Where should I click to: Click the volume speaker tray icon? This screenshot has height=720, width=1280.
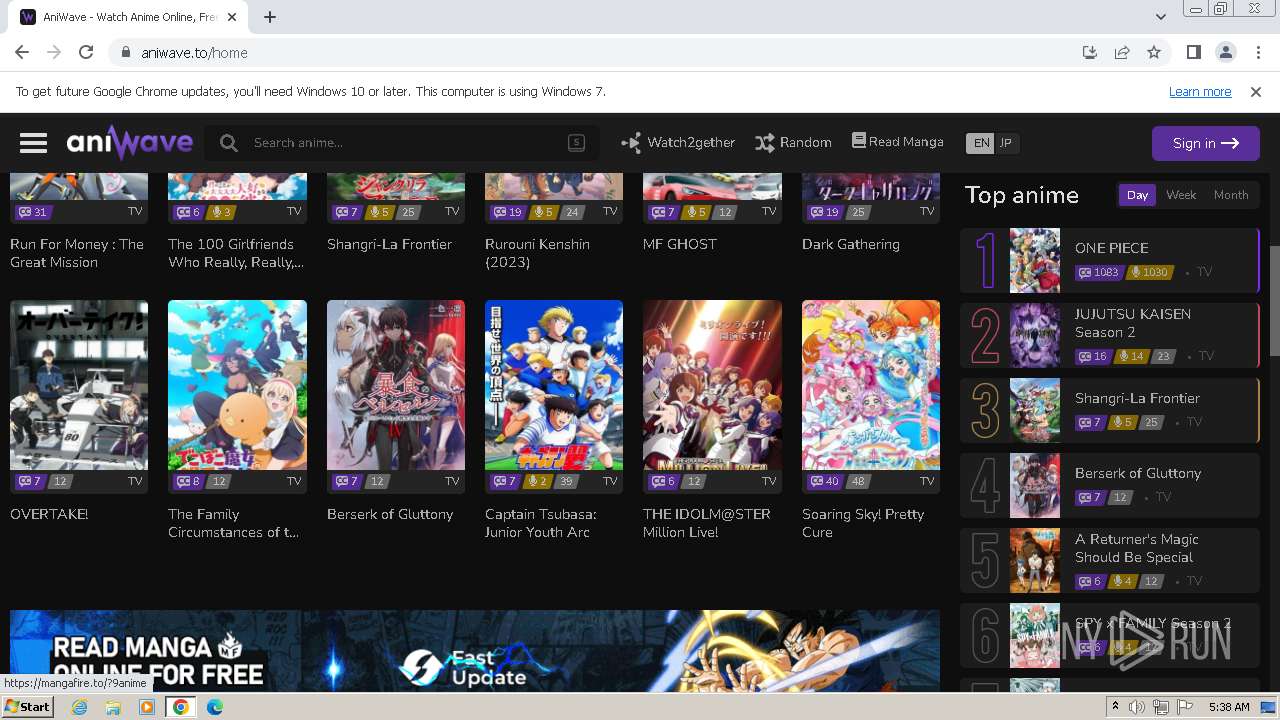pyautogui.click(x=1137, y=707)
